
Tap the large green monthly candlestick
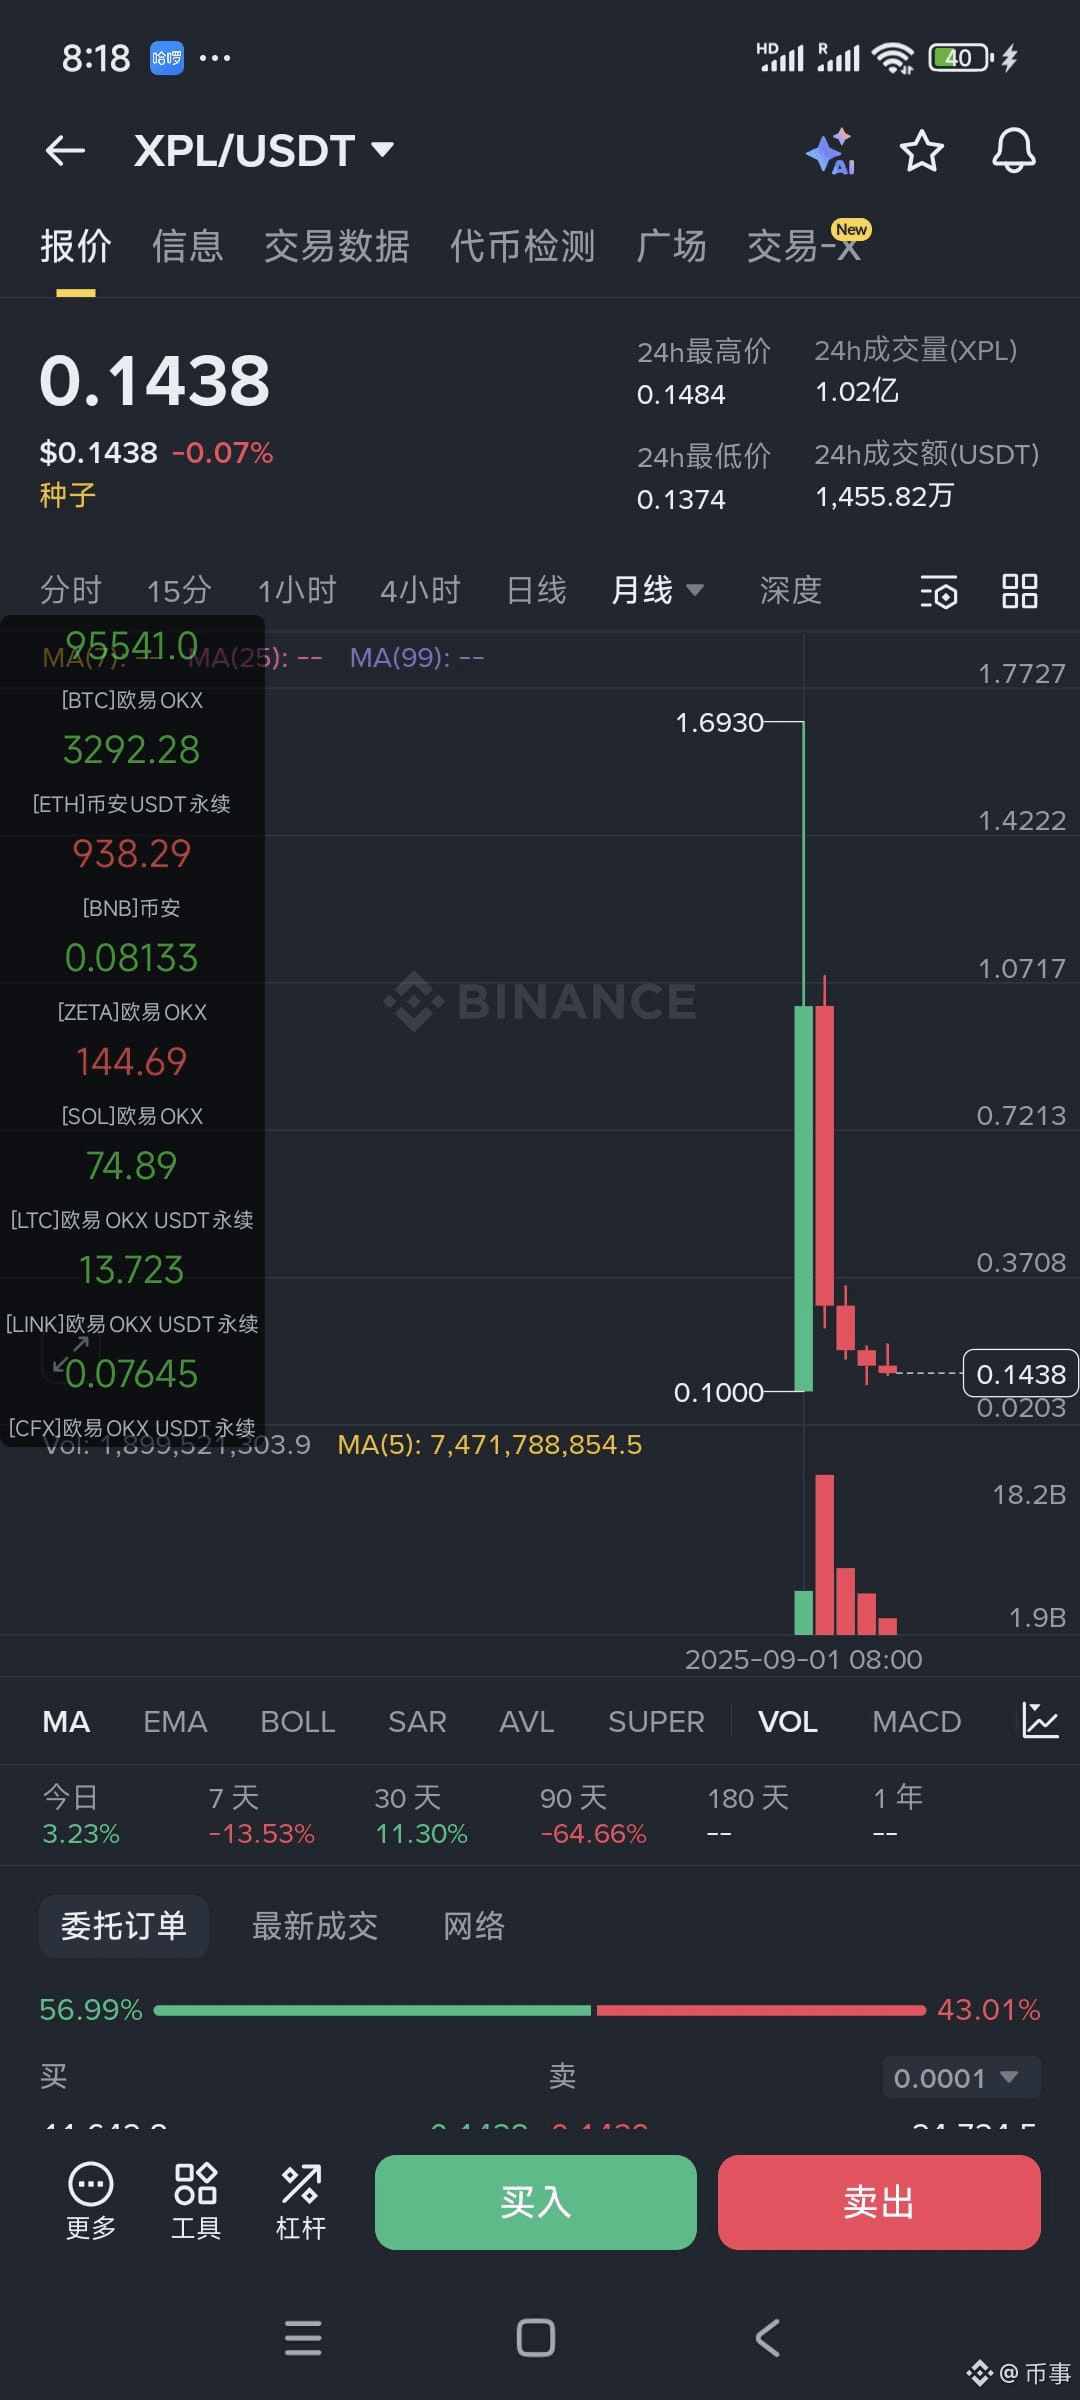click(803, 1198)
